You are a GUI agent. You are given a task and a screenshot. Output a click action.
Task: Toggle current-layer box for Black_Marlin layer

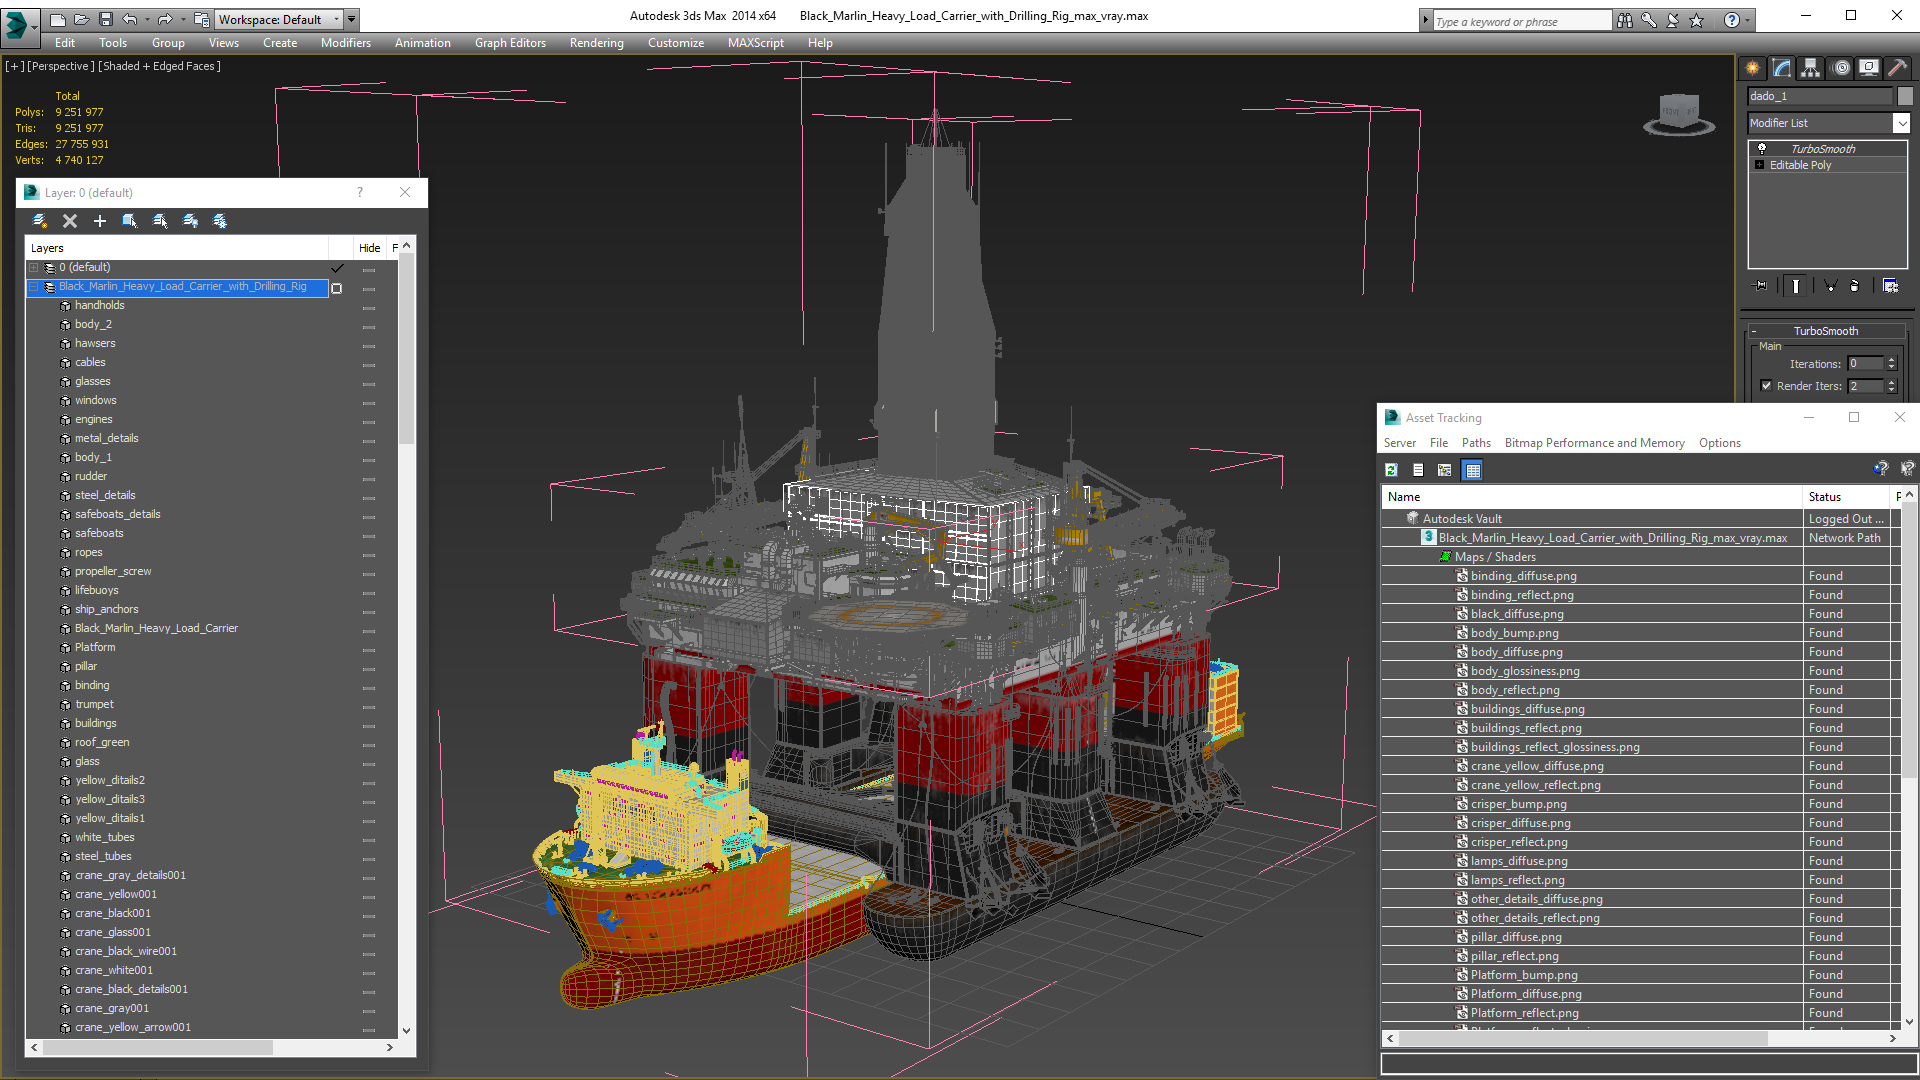tap(337, 288)
